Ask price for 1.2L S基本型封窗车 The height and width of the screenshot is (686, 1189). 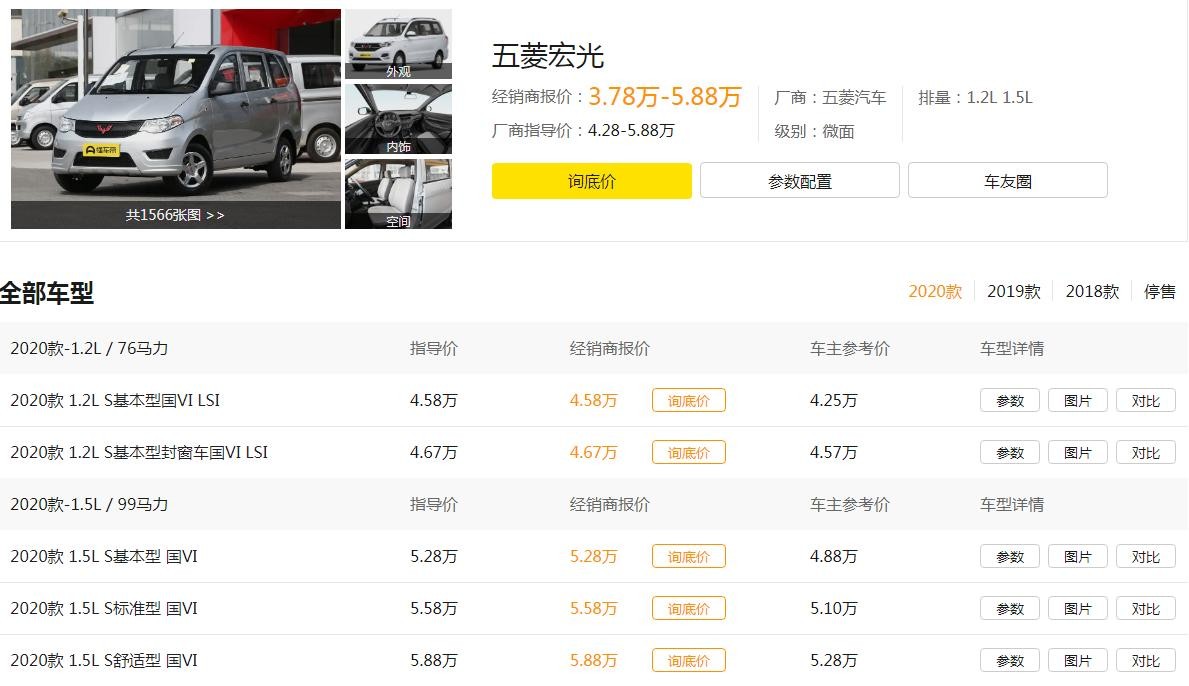point(688,453)
